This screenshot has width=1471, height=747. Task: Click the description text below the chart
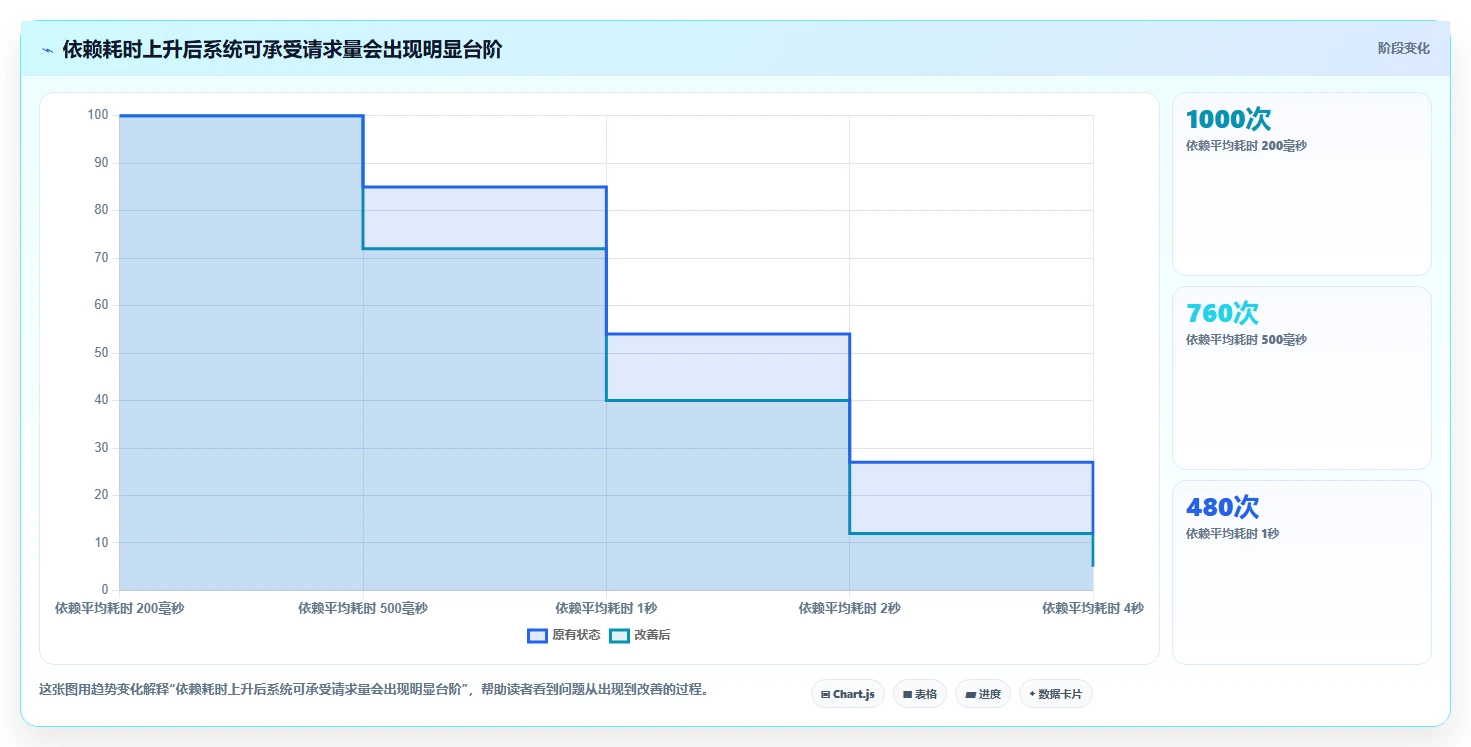tap(373, 689)
